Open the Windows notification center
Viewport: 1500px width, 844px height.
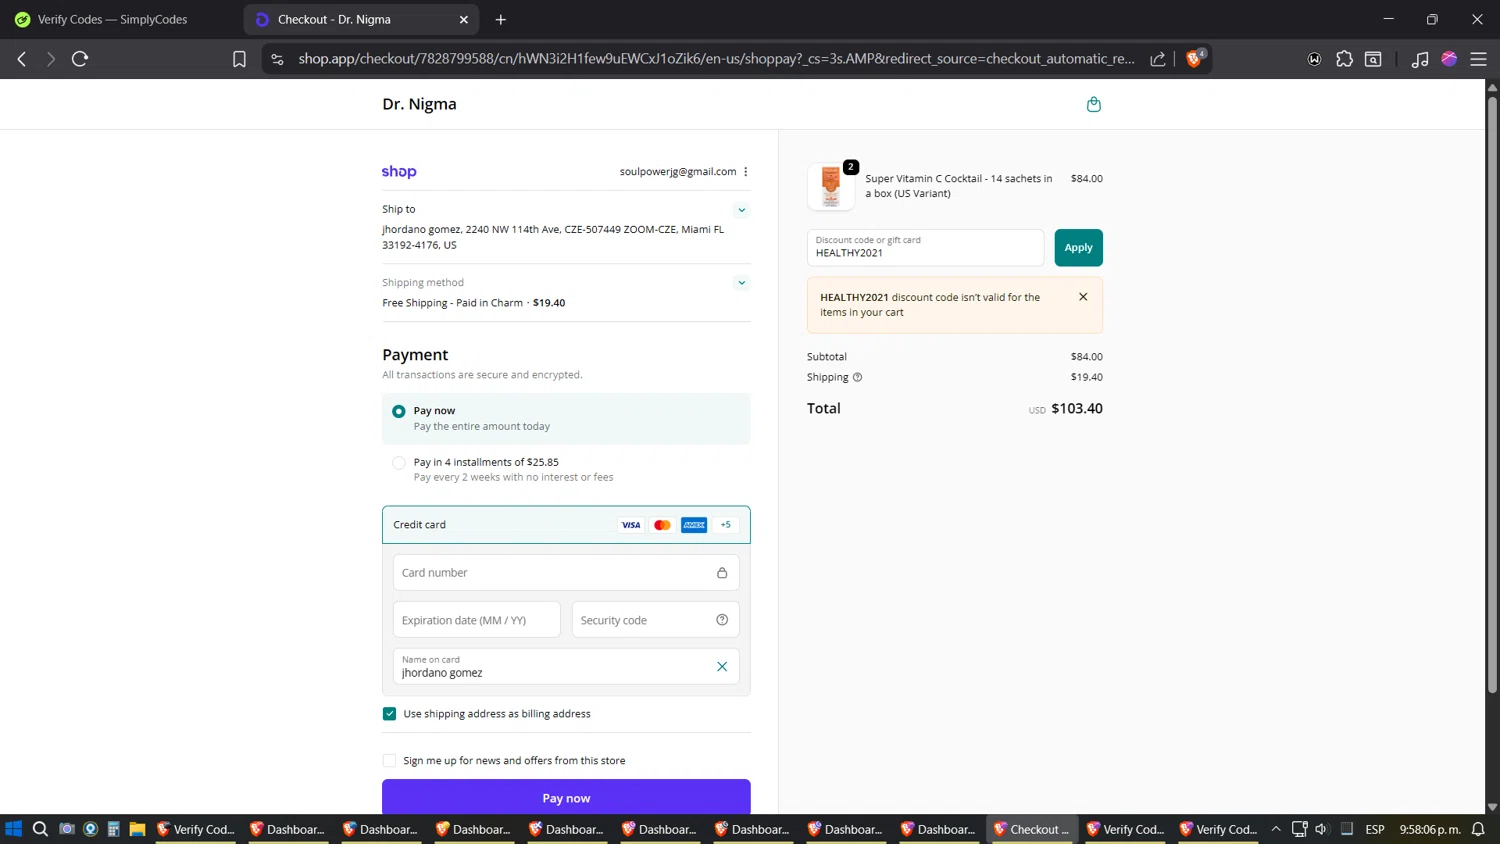coord(1478,829)
